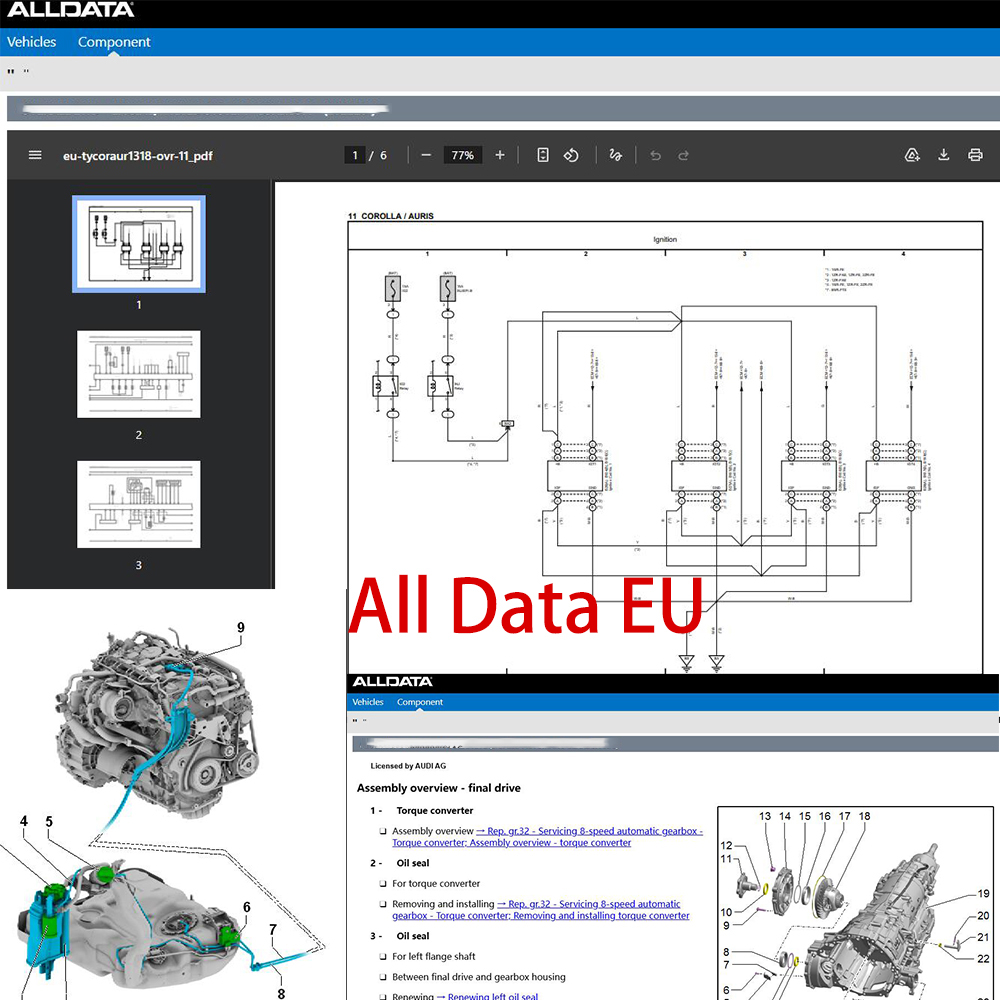The image size is (1000, 1000).
Task: Select the draw annotation tool
Action: click(615, 155)
